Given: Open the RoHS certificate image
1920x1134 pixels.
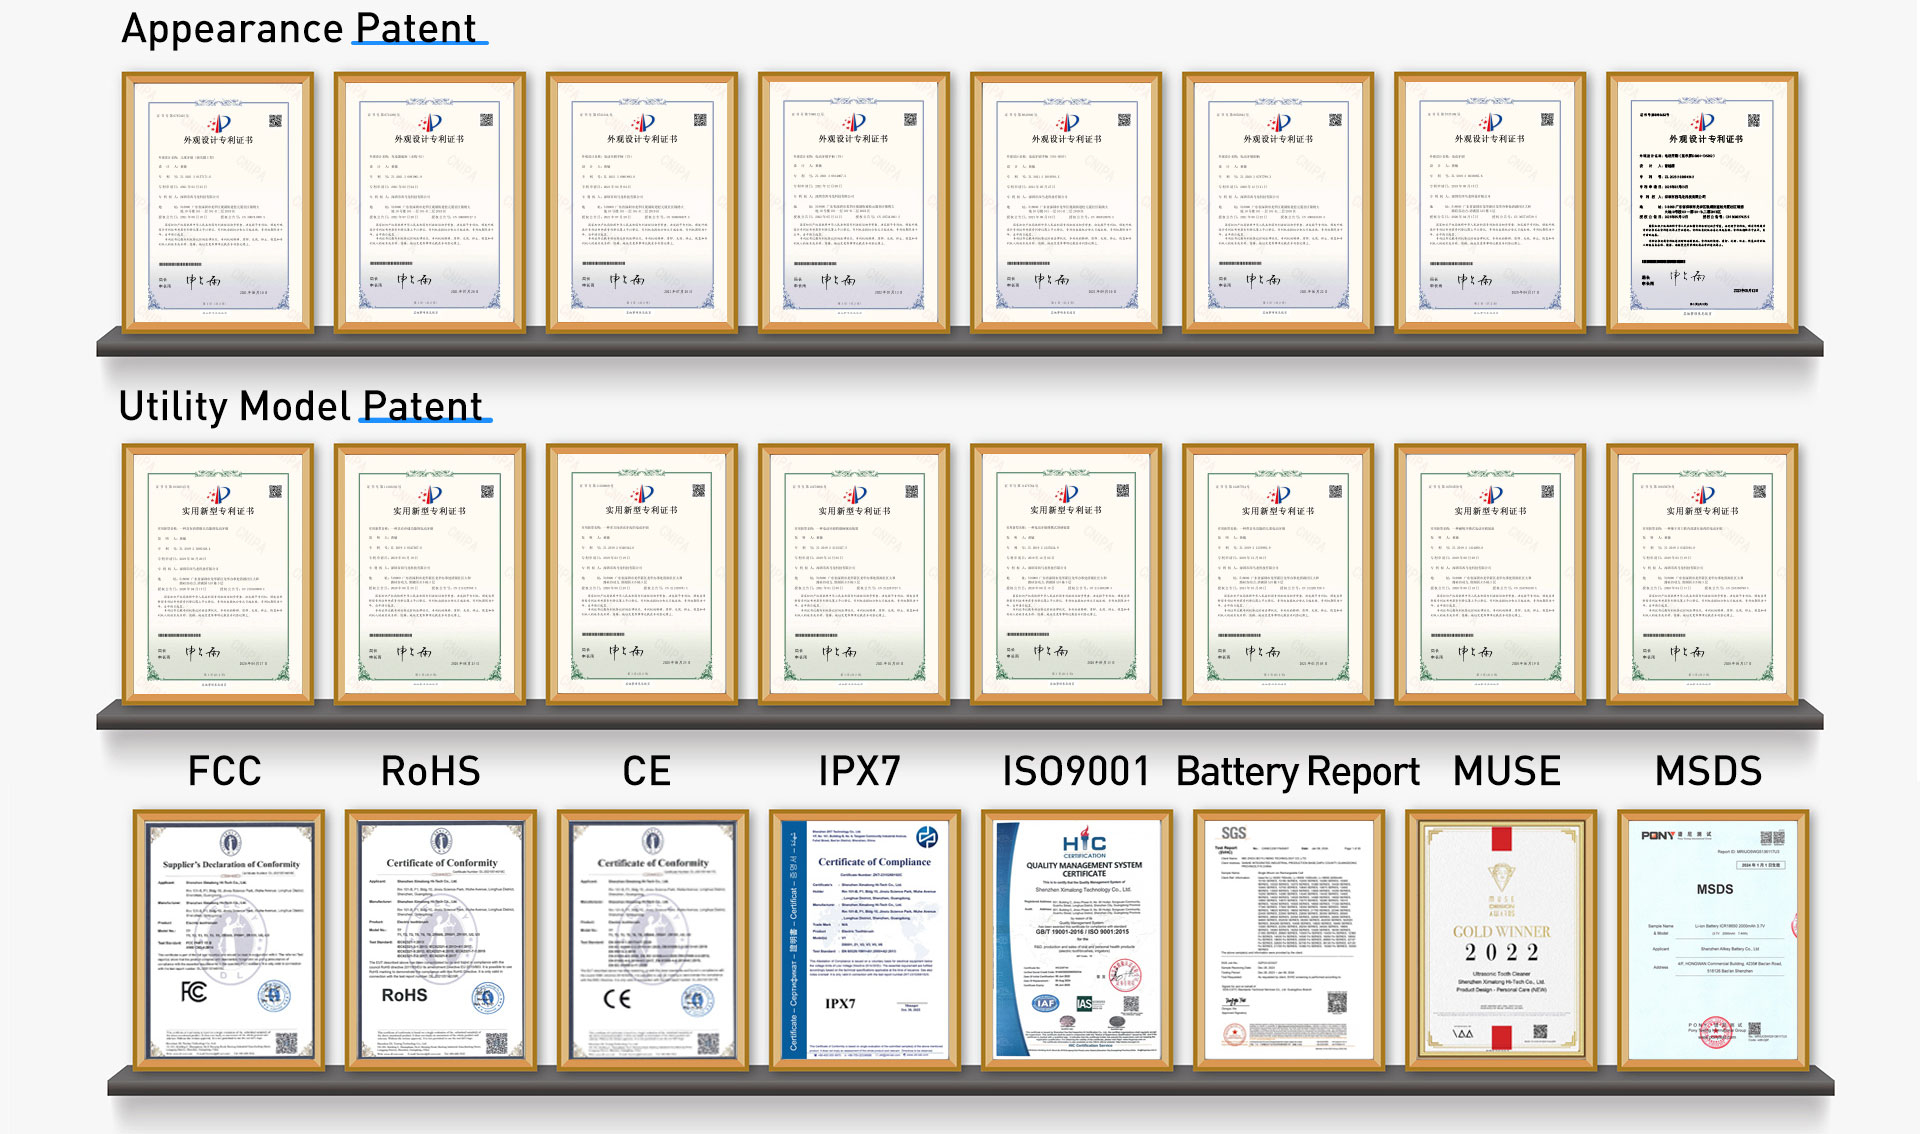Looking at the screenshot, I should click(x=441, y=940).
